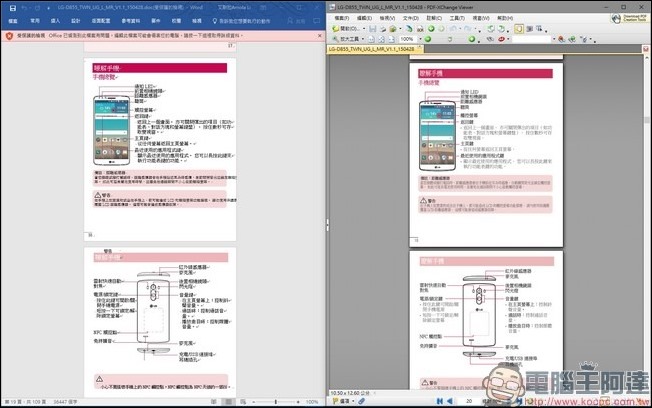Click the Word zoom slider handle

[276, 402]
